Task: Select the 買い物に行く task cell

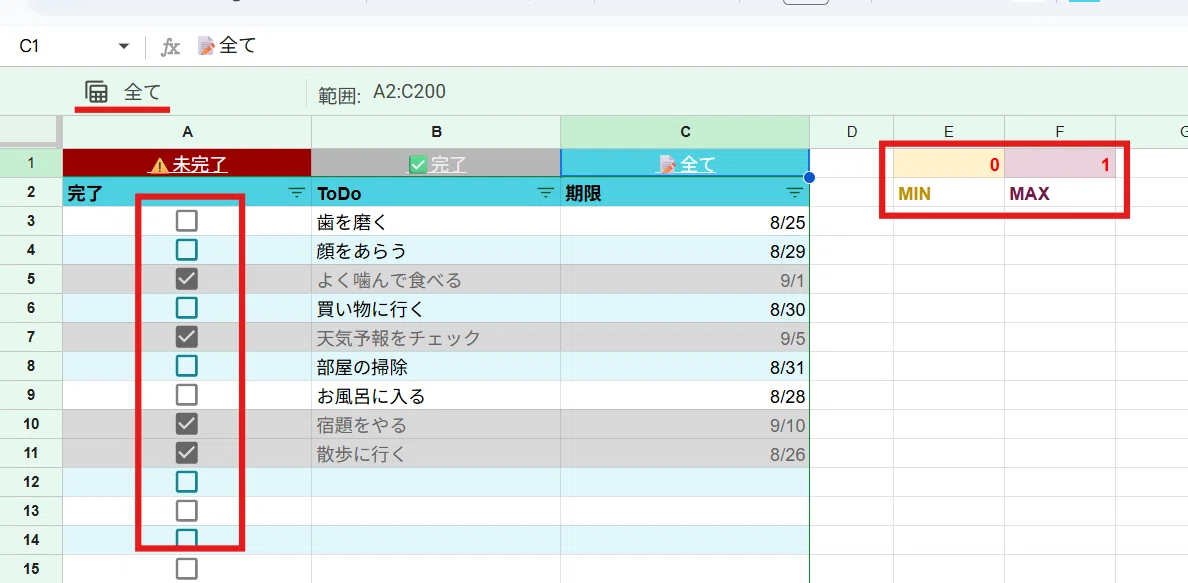Action: coord(436,308)
